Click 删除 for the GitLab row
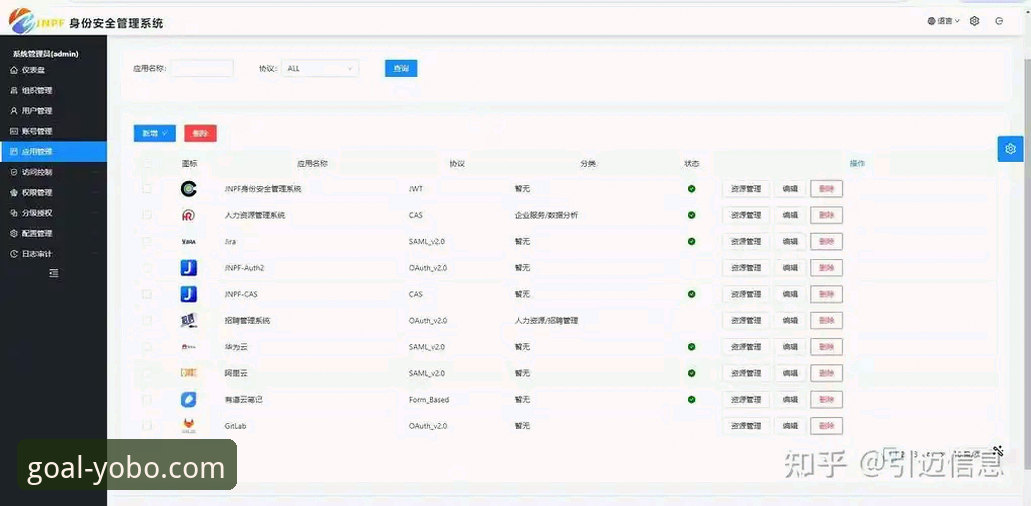The image size is (1031, 506). (x=827, y=426)
